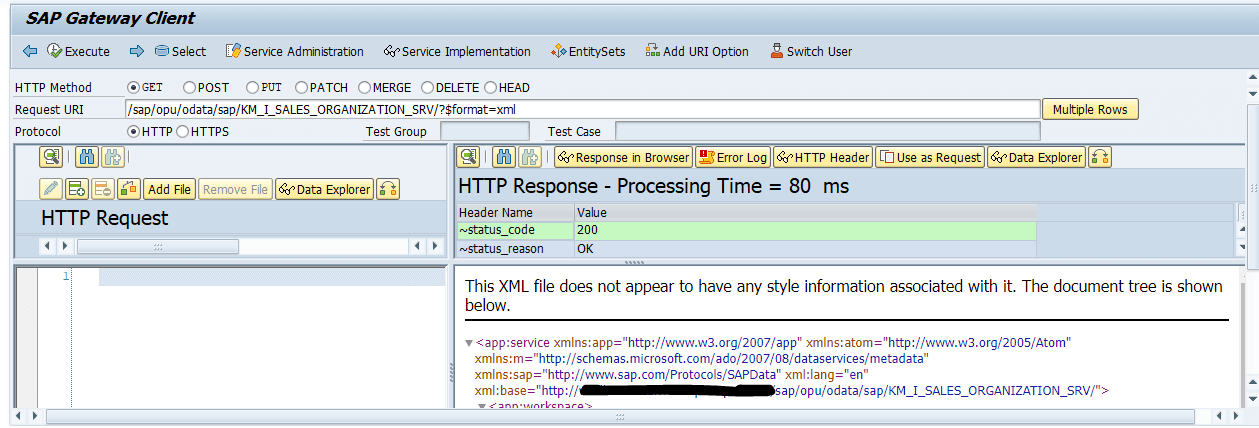Select the PUT HTTP method
The image size is (1259, 428).
click(252, 88)
